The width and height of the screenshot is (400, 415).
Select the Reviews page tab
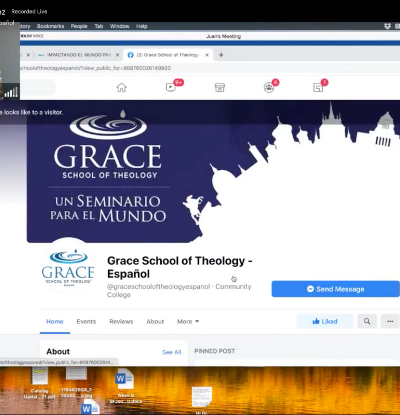(x=121, y=321)
